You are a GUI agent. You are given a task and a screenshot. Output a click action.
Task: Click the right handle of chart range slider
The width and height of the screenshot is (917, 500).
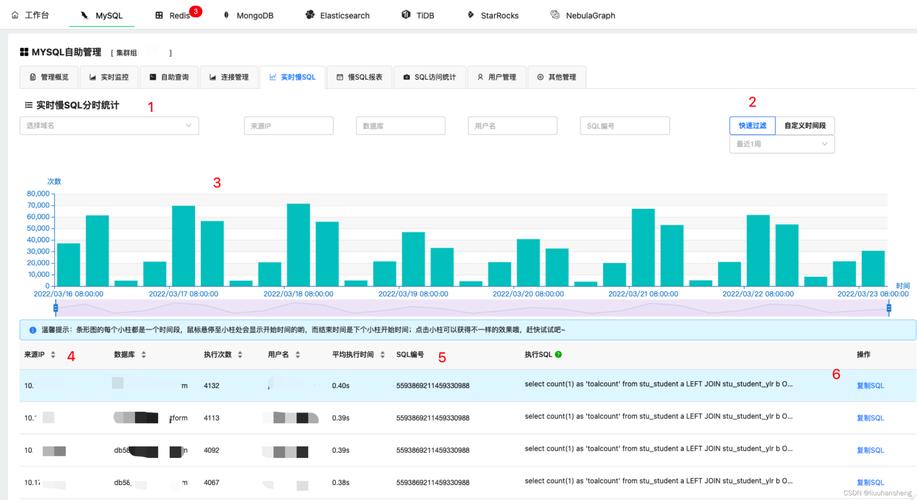pos(888,308)
